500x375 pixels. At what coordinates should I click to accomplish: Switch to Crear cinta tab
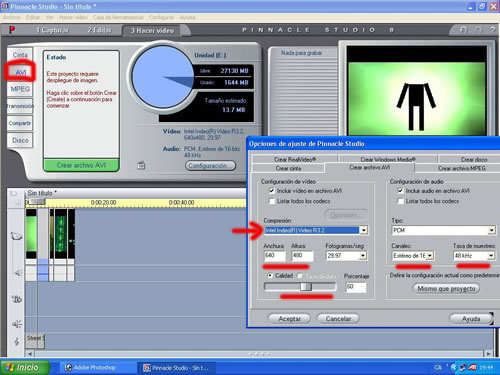pos(288,168)
